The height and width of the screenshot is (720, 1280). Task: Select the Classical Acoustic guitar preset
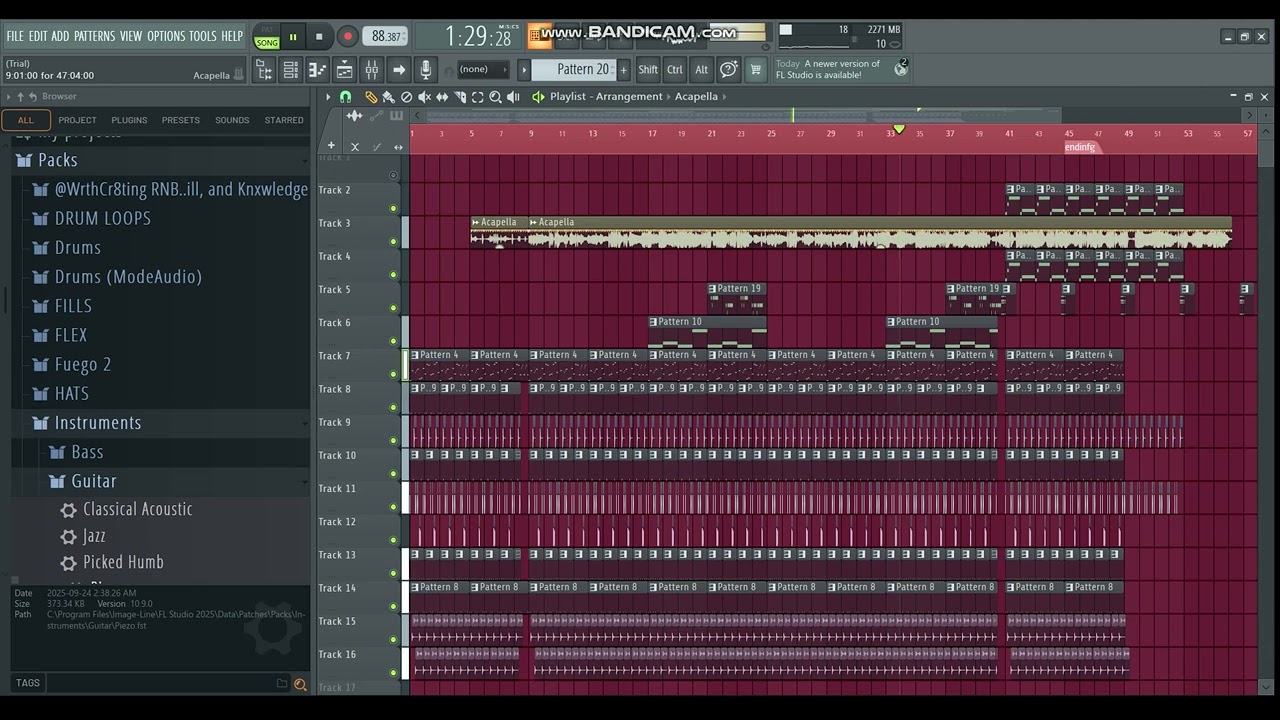[x=138, y=510]
